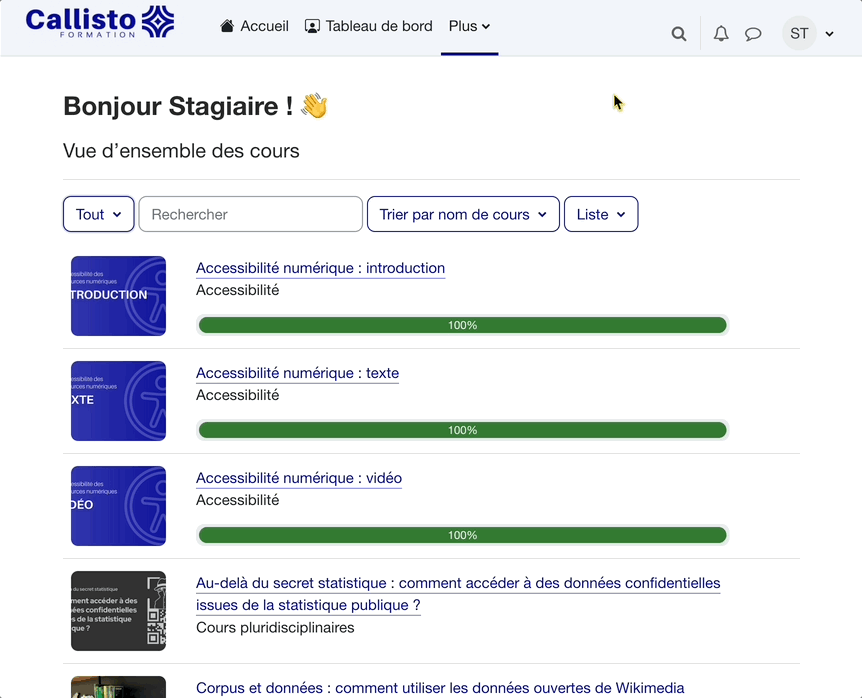Open the messages speech bubble icon
The width and height of the screenshot is (862, 698).
pos(753,34)
